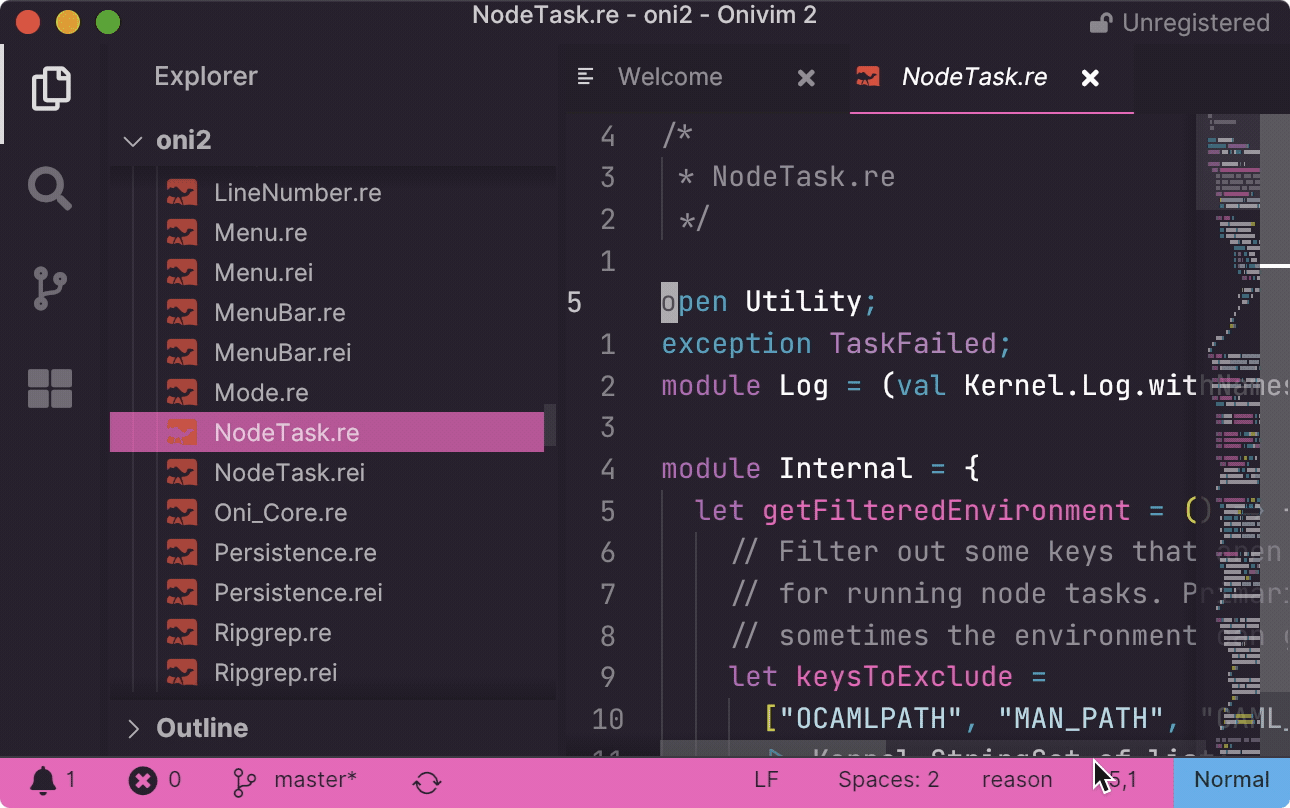The image size is (1290, 808).
Task: Click 'exception TaskFailed;' code line
Action: point(837,344)
